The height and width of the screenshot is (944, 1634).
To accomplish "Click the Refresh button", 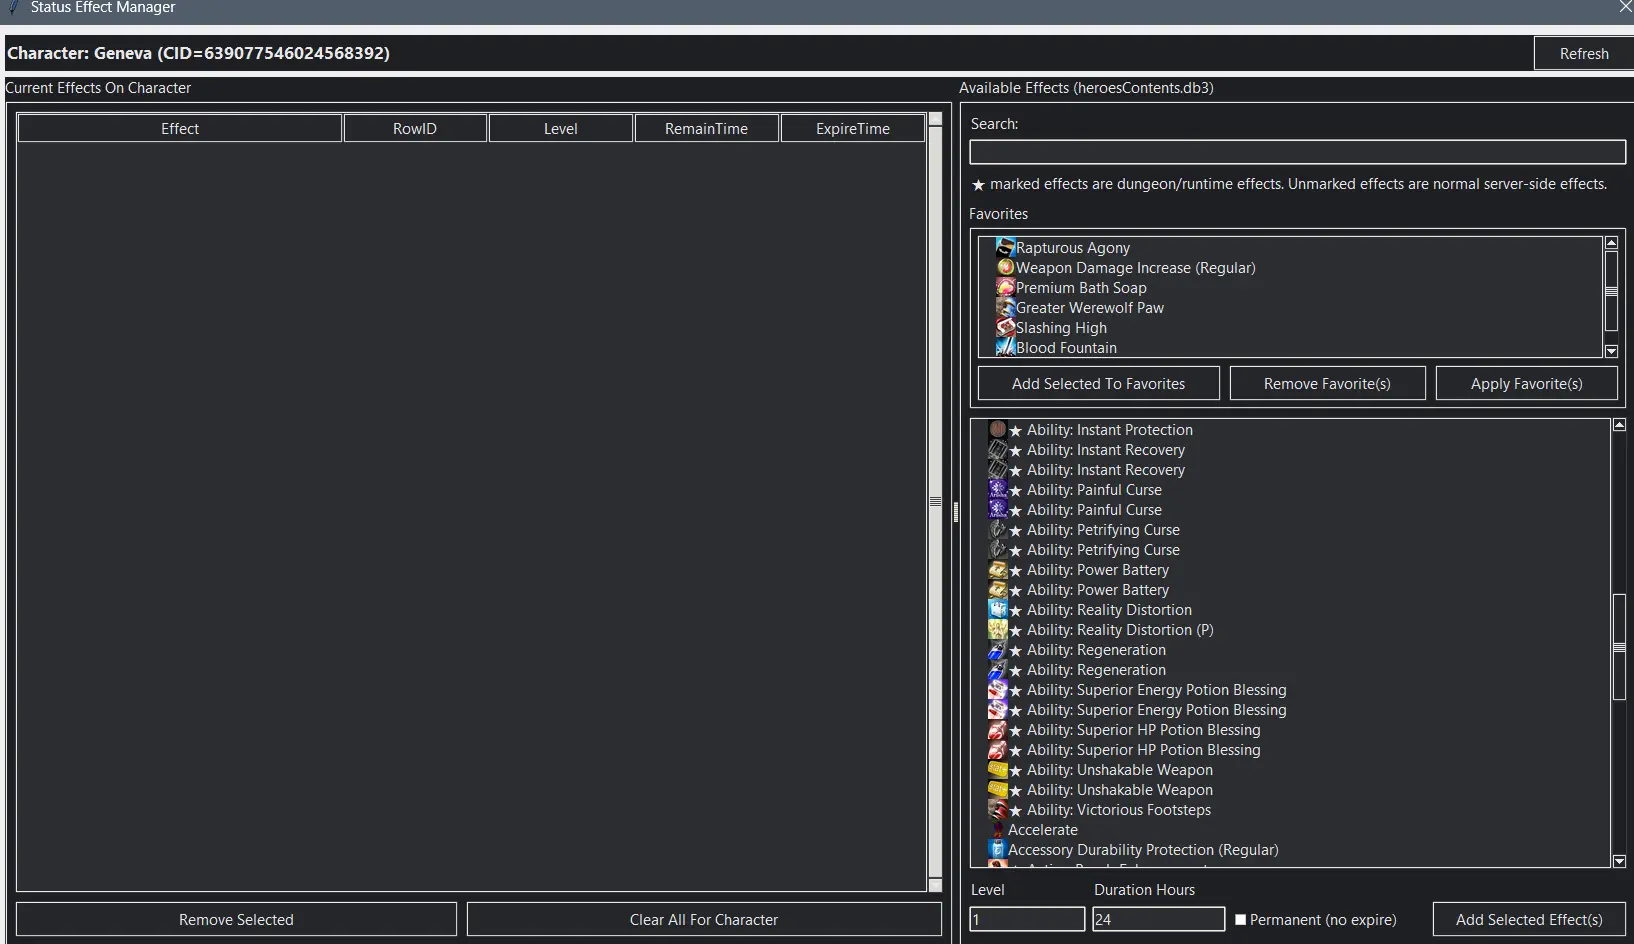I will [1584, 54].
